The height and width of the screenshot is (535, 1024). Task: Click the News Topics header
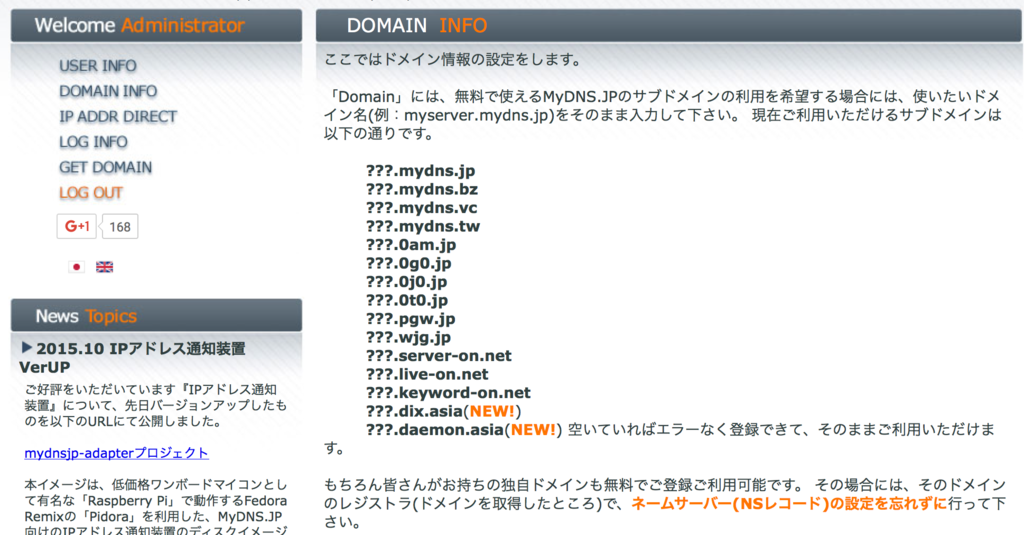(156, 316)
